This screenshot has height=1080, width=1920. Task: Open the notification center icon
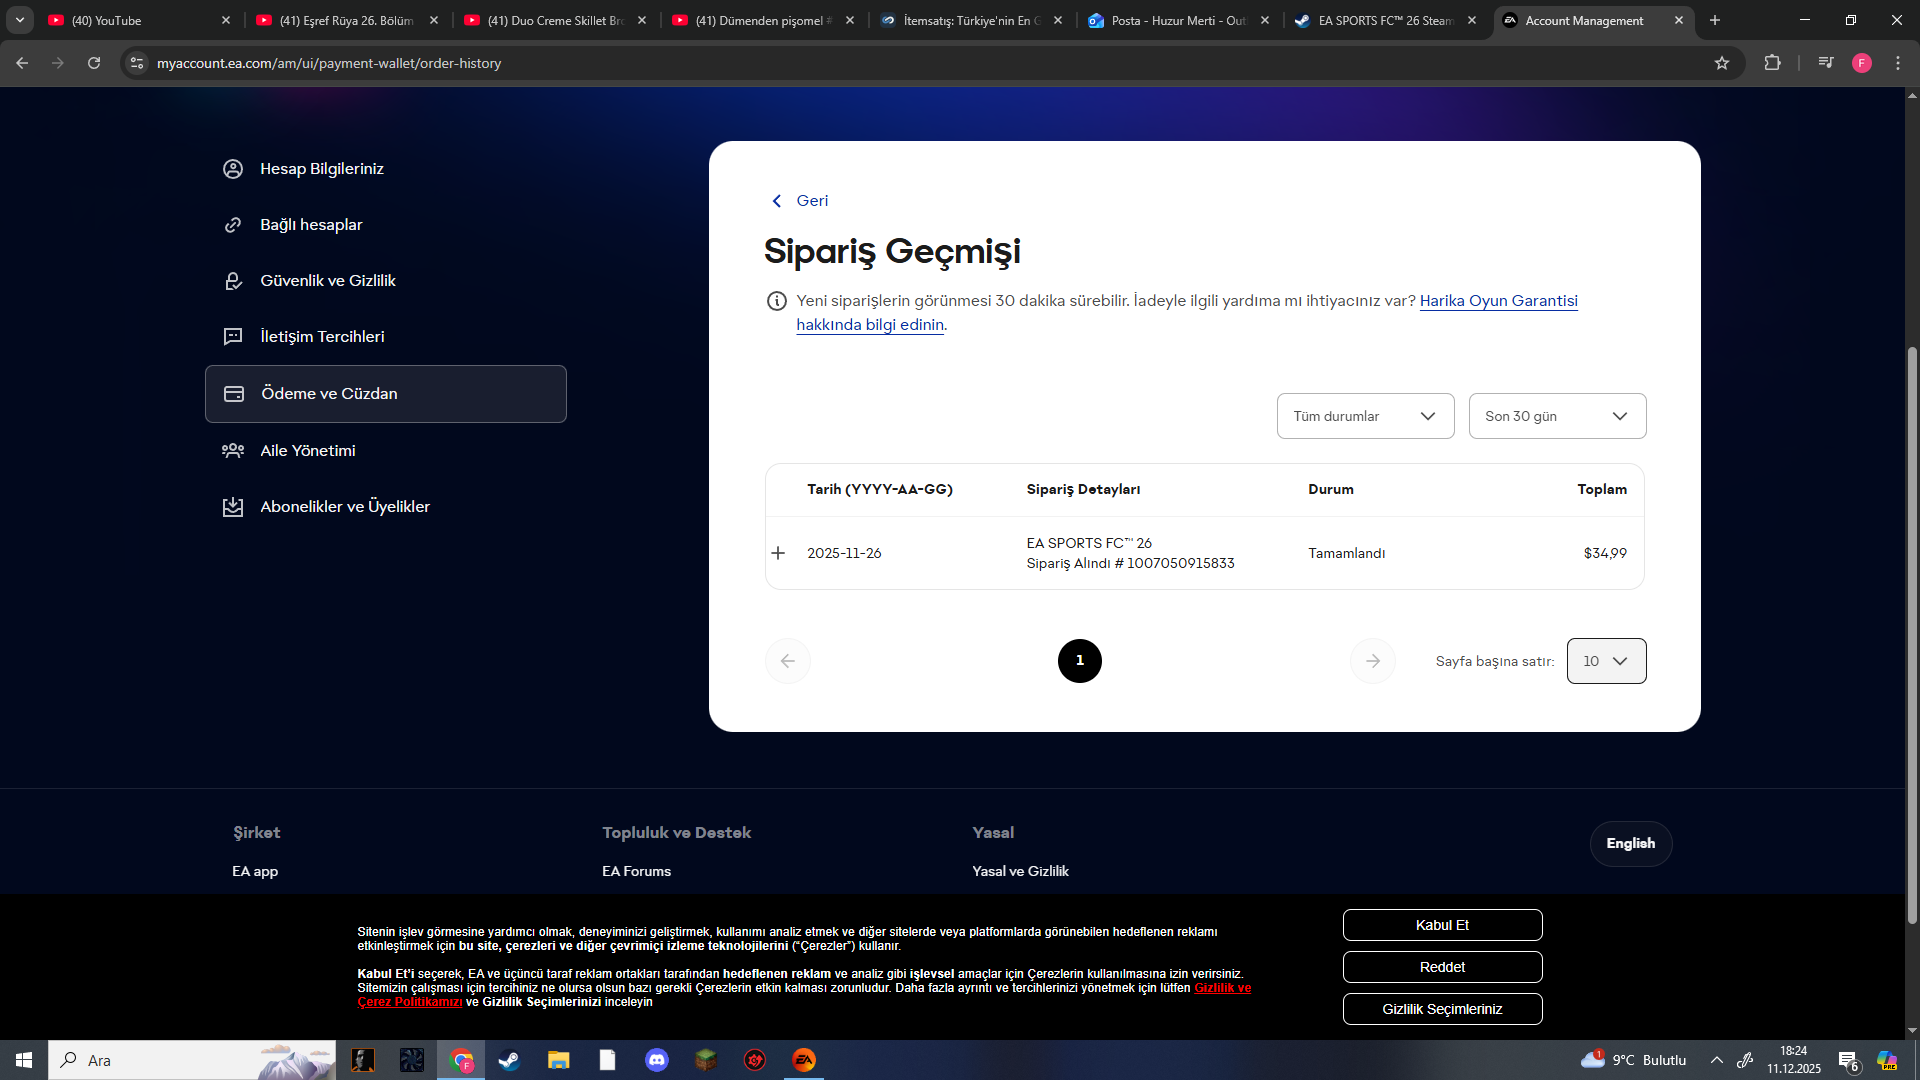point(1849,1060)
